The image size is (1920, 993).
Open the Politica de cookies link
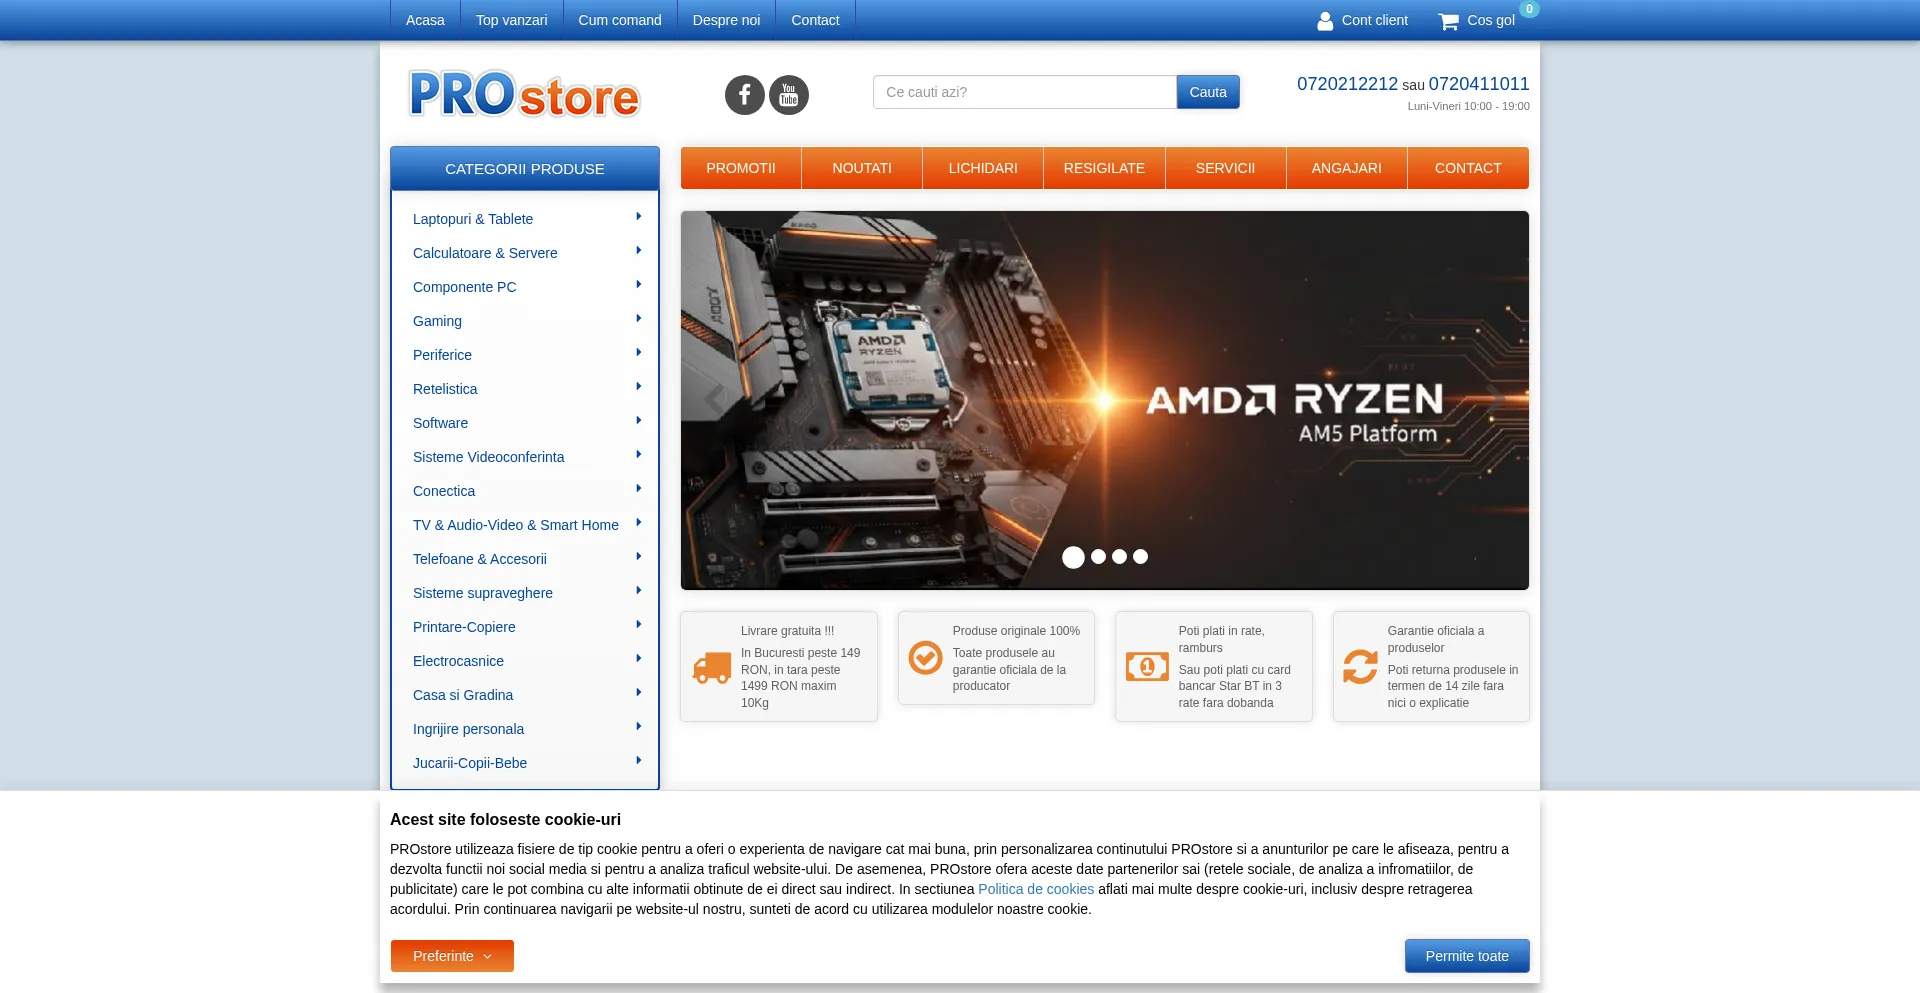pos(1036,889)
